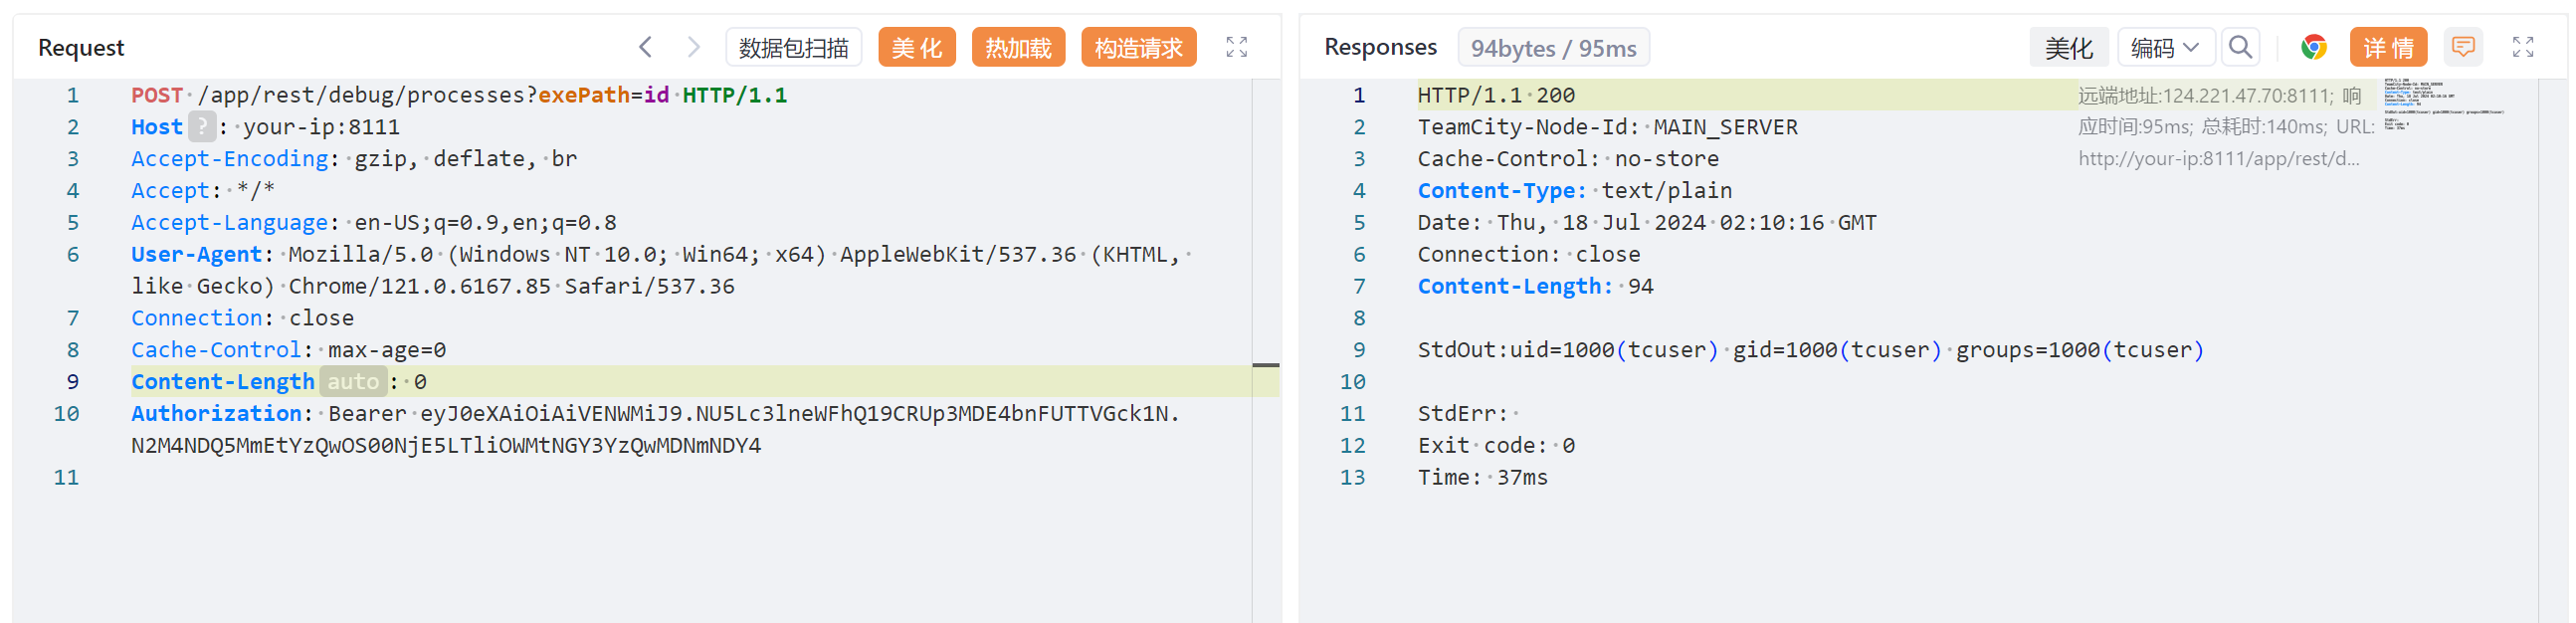Open the 详情 details button

[x=2388, y=47]
